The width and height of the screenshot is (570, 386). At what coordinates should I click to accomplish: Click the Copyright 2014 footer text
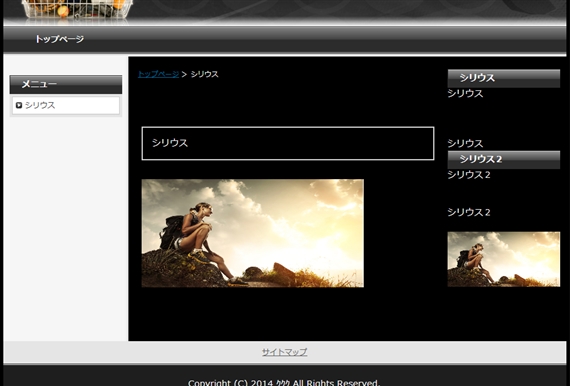point(284,382)
